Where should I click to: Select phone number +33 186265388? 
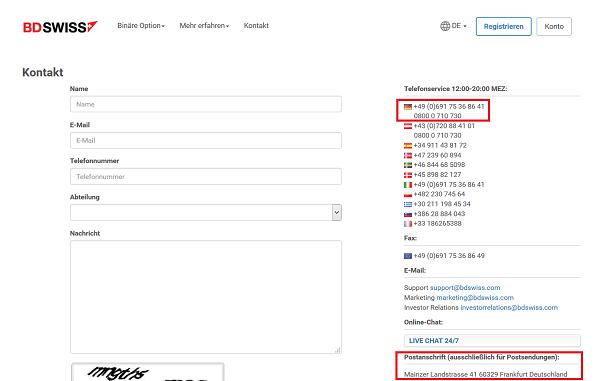(x=437, y=223)
